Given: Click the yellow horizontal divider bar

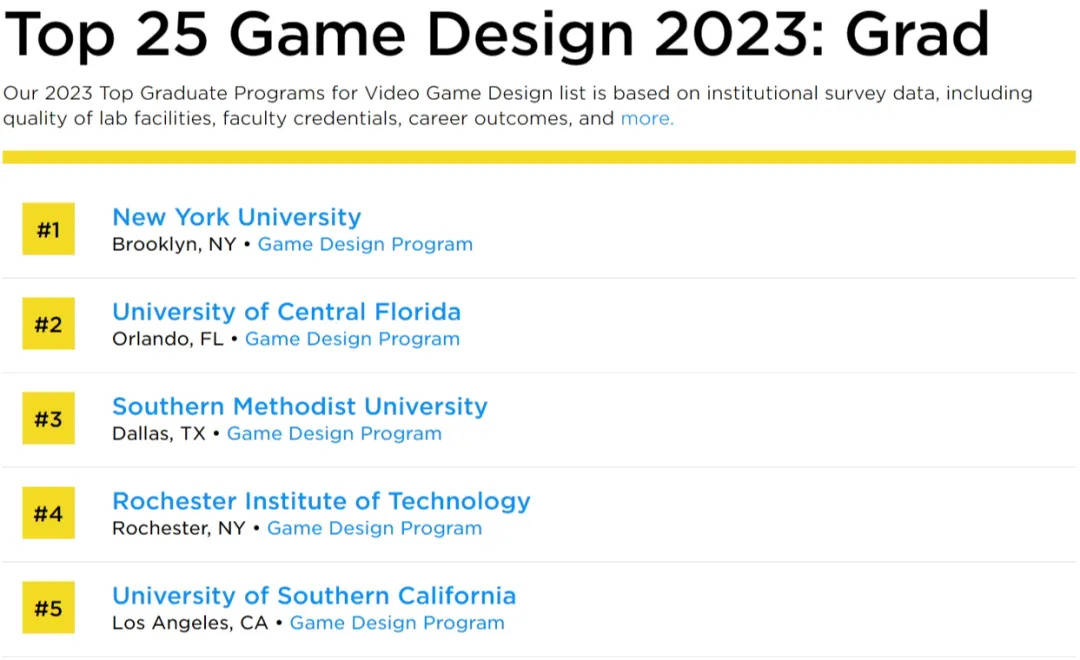Looking at the screenshot, I should (x=539, y=157).
